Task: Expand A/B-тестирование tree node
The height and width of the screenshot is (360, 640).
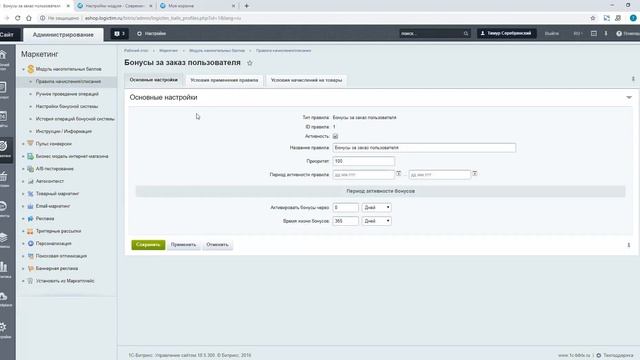Action: pyautogui.click(x=23, y=169)
